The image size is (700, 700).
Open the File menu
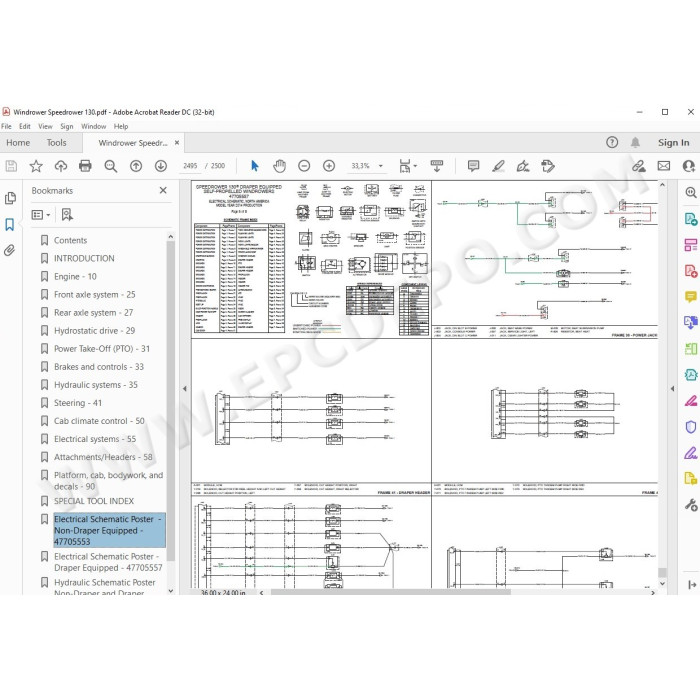click(6, 126)
